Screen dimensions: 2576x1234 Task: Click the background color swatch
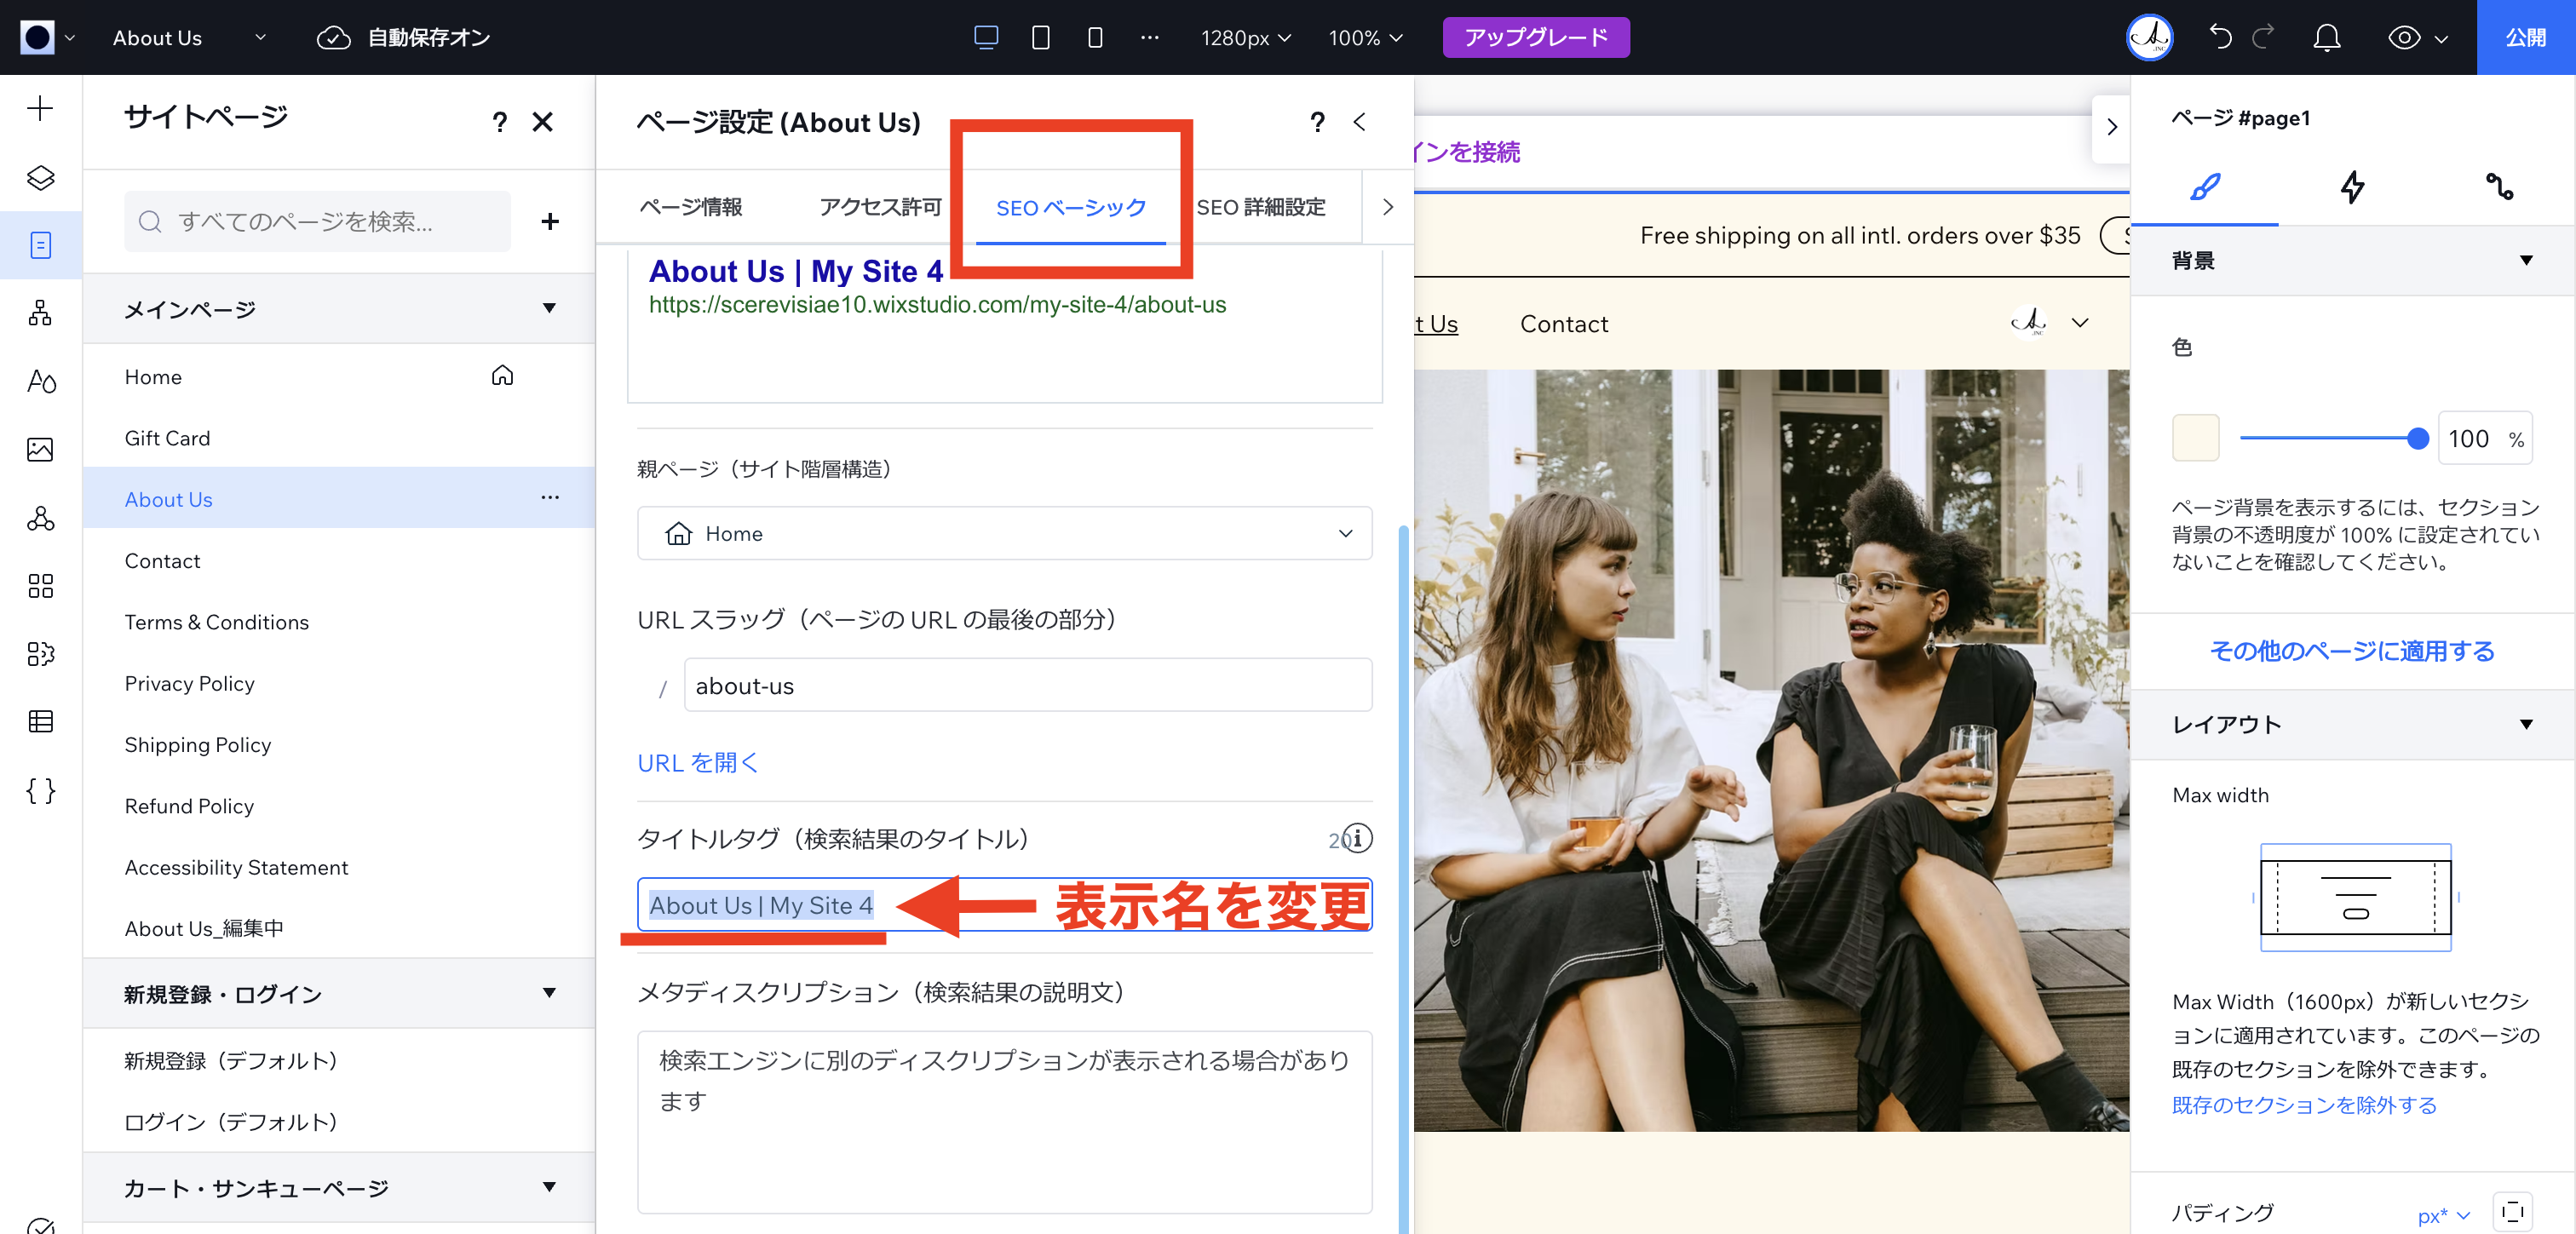click(2195, 438)
